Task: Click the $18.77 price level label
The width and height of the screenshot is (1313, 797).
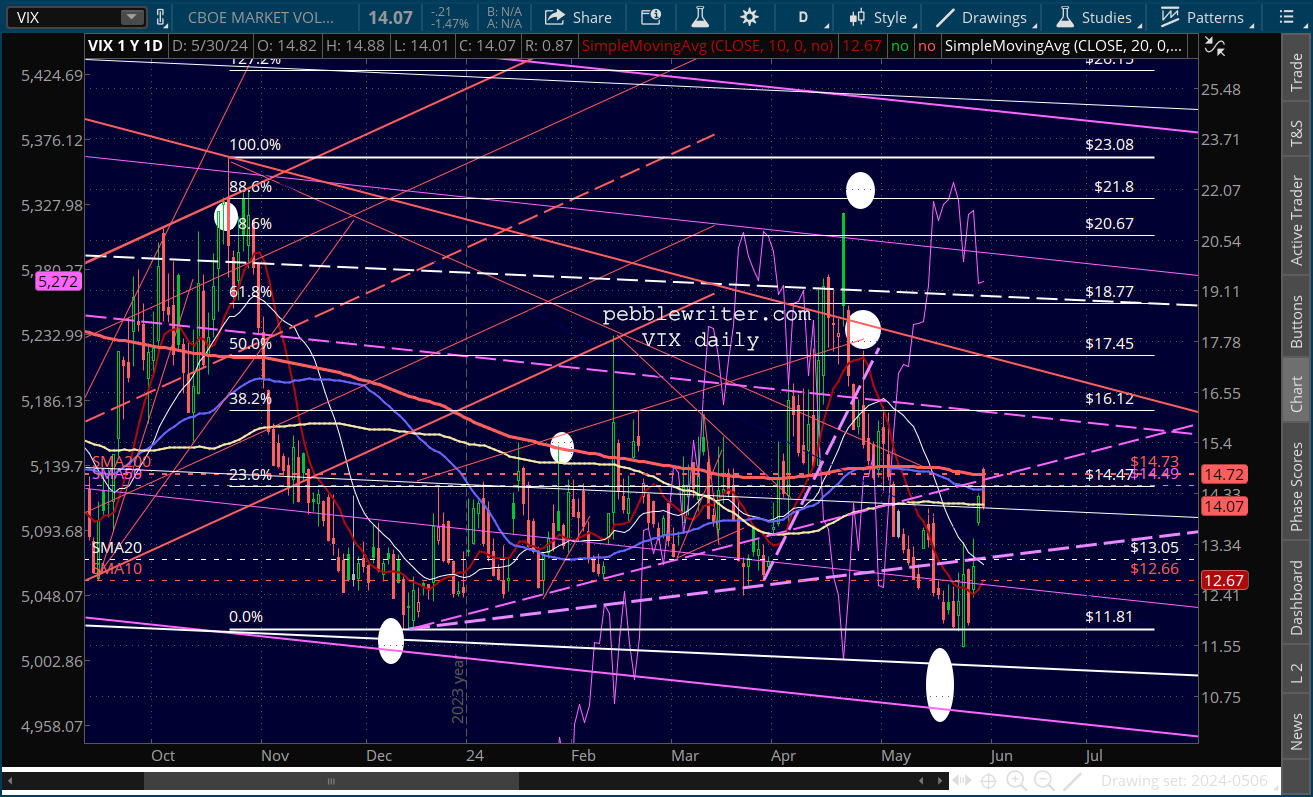Action: (1109, 292)
